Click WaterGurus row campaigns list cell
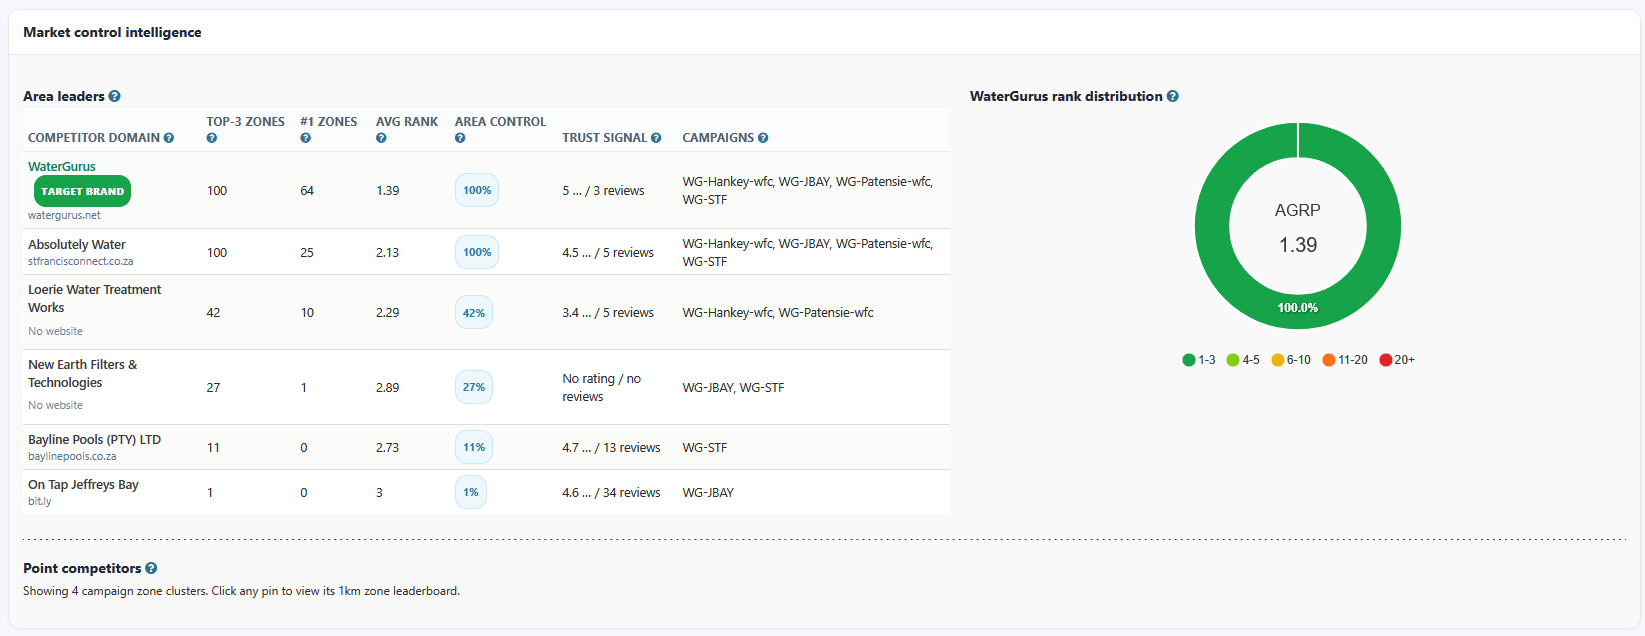 coord(808,190)
